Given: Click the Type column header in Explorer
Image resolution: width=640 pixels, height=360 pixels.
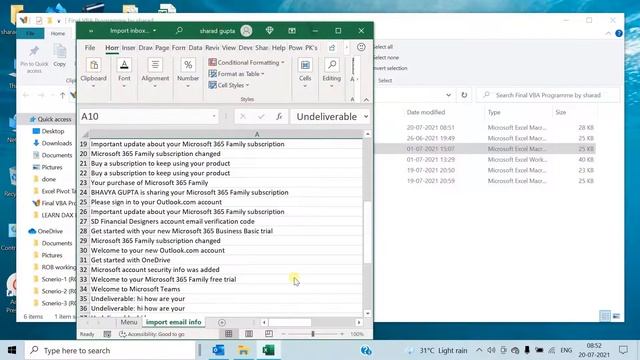Looking at the screenshot, I should [494, 112].
